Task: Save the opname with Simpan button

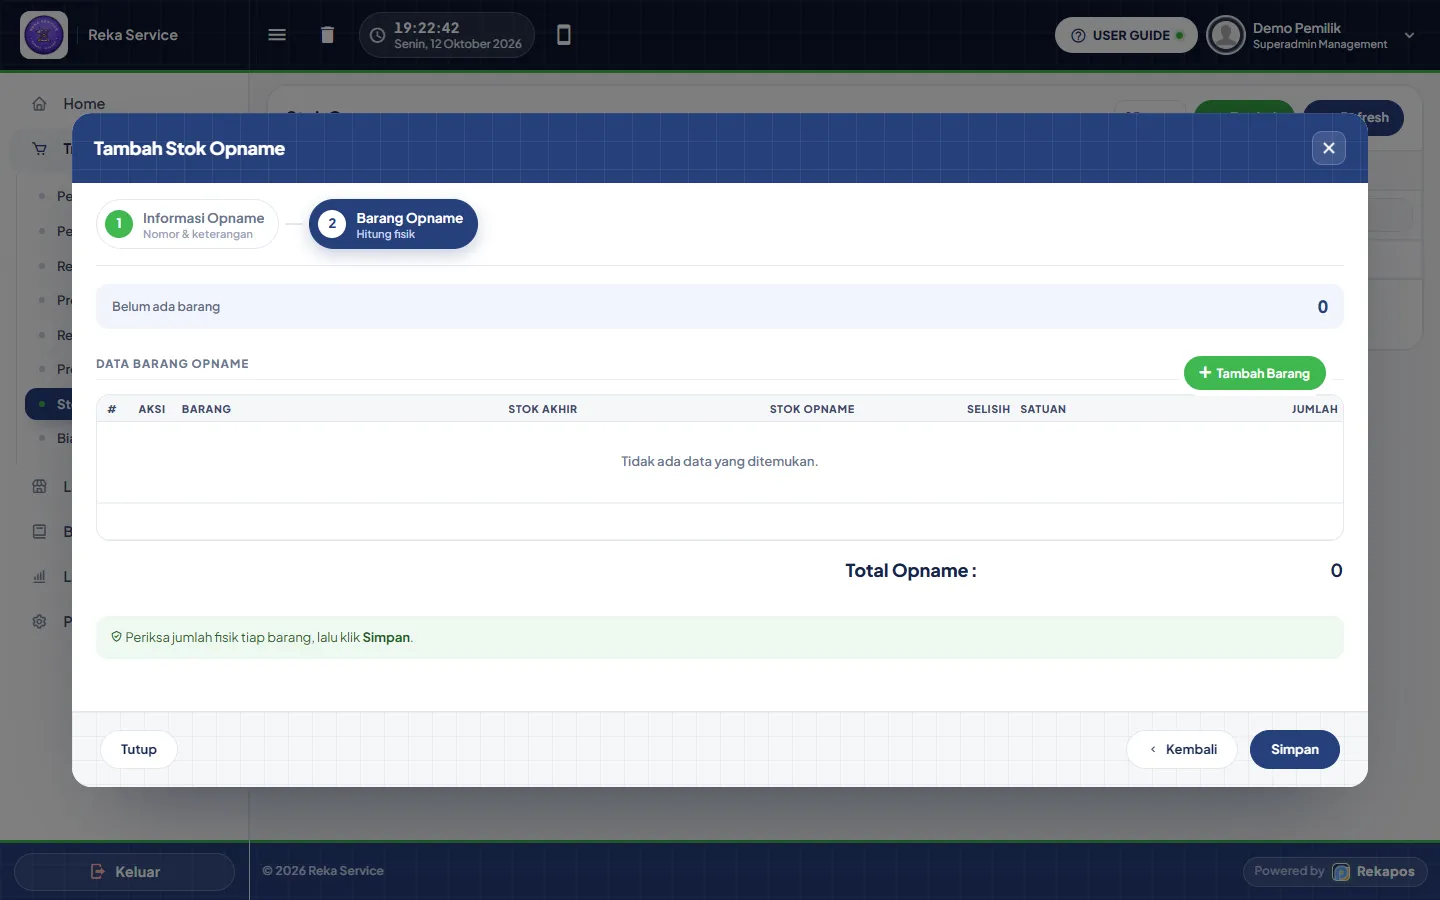Action: click(x=1295, y=749)
